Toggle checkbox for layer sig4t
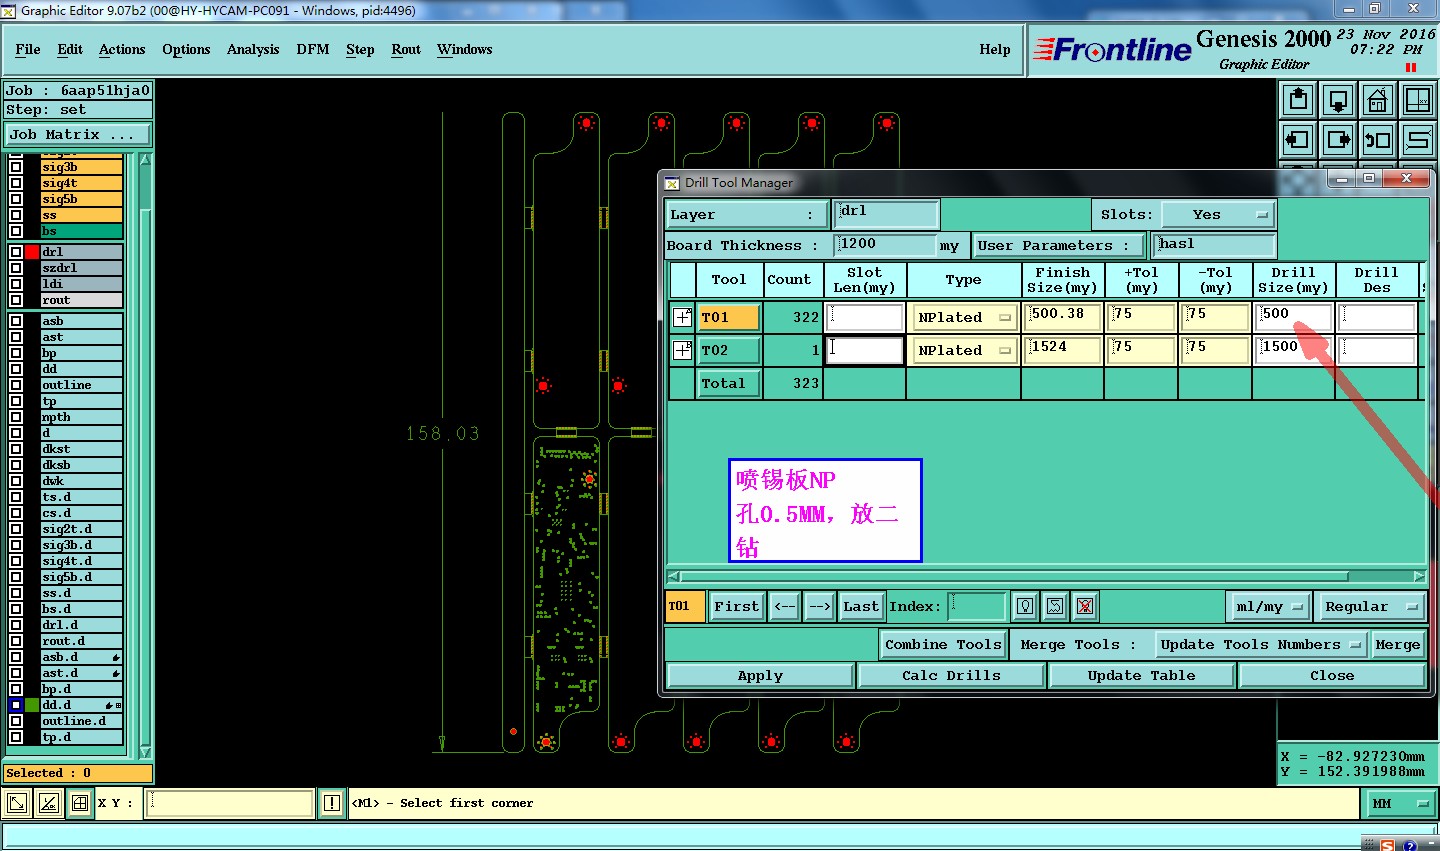The height and width of the screenshot is (851, 1440). click(16, 183)
